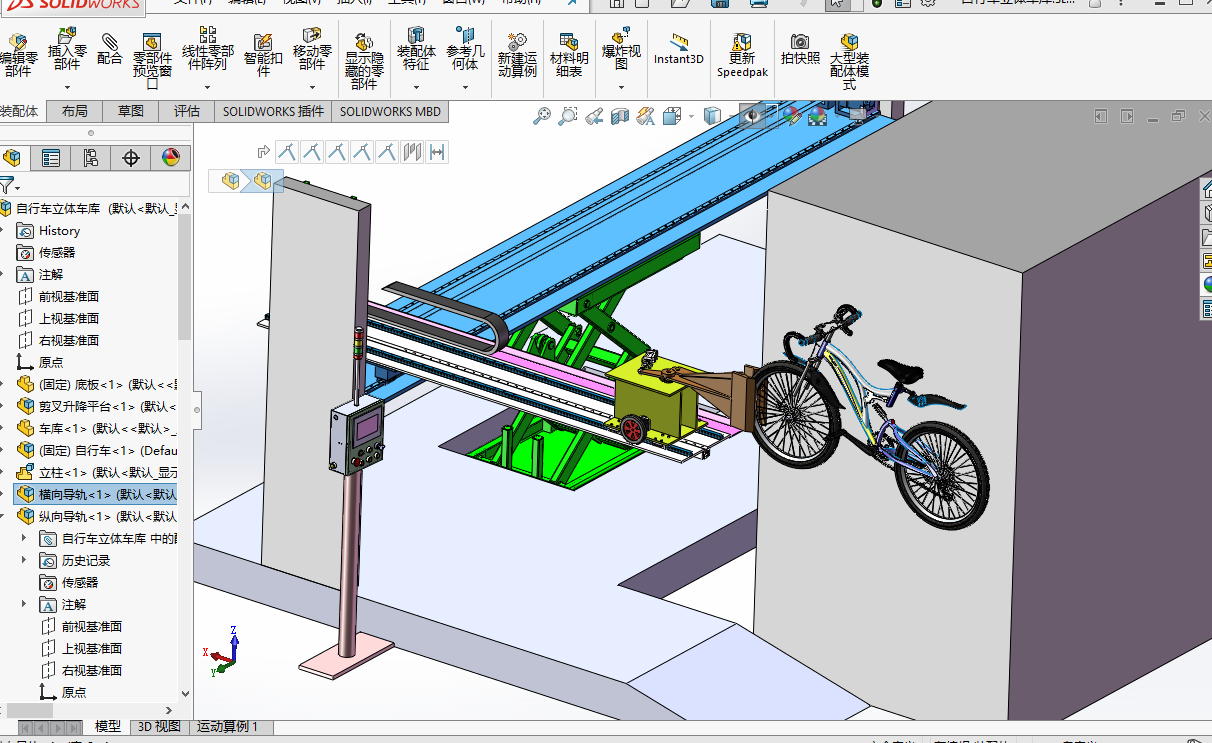Viewport: 1212px width, 743px height.
Task: Click the 智能扣件 Smart Fasteners tool
Action: (263, 55)
